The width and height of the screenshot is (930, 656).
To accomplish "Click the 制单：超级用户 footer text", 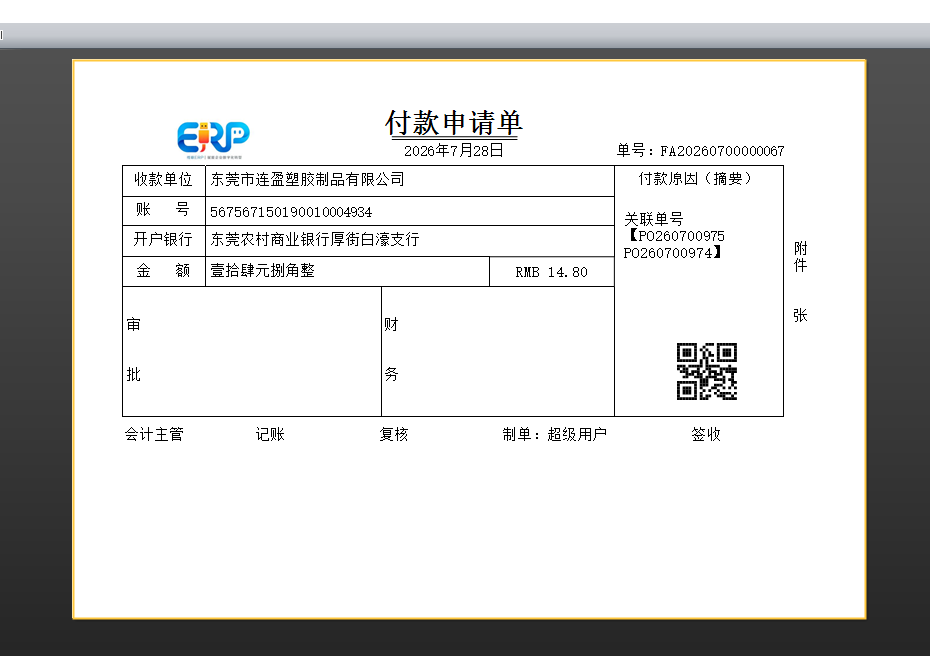I will click(x=555, y=435).
